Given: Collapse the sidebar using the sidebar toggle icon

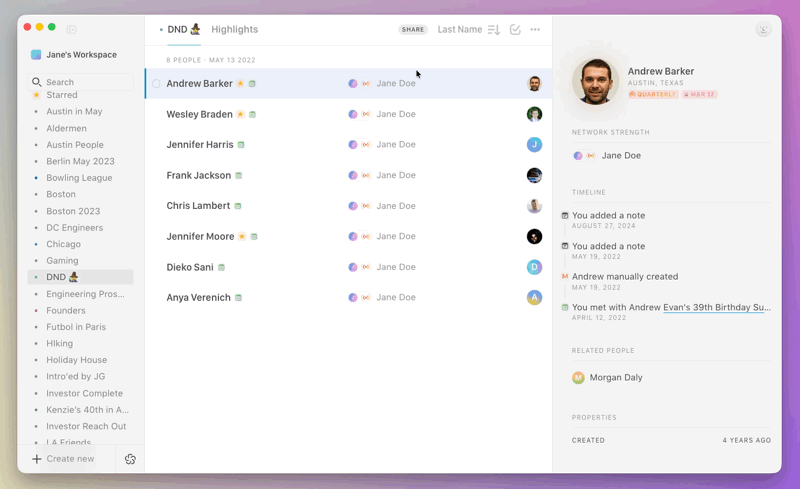Looking at the screenshot, I should coord(71,30).
